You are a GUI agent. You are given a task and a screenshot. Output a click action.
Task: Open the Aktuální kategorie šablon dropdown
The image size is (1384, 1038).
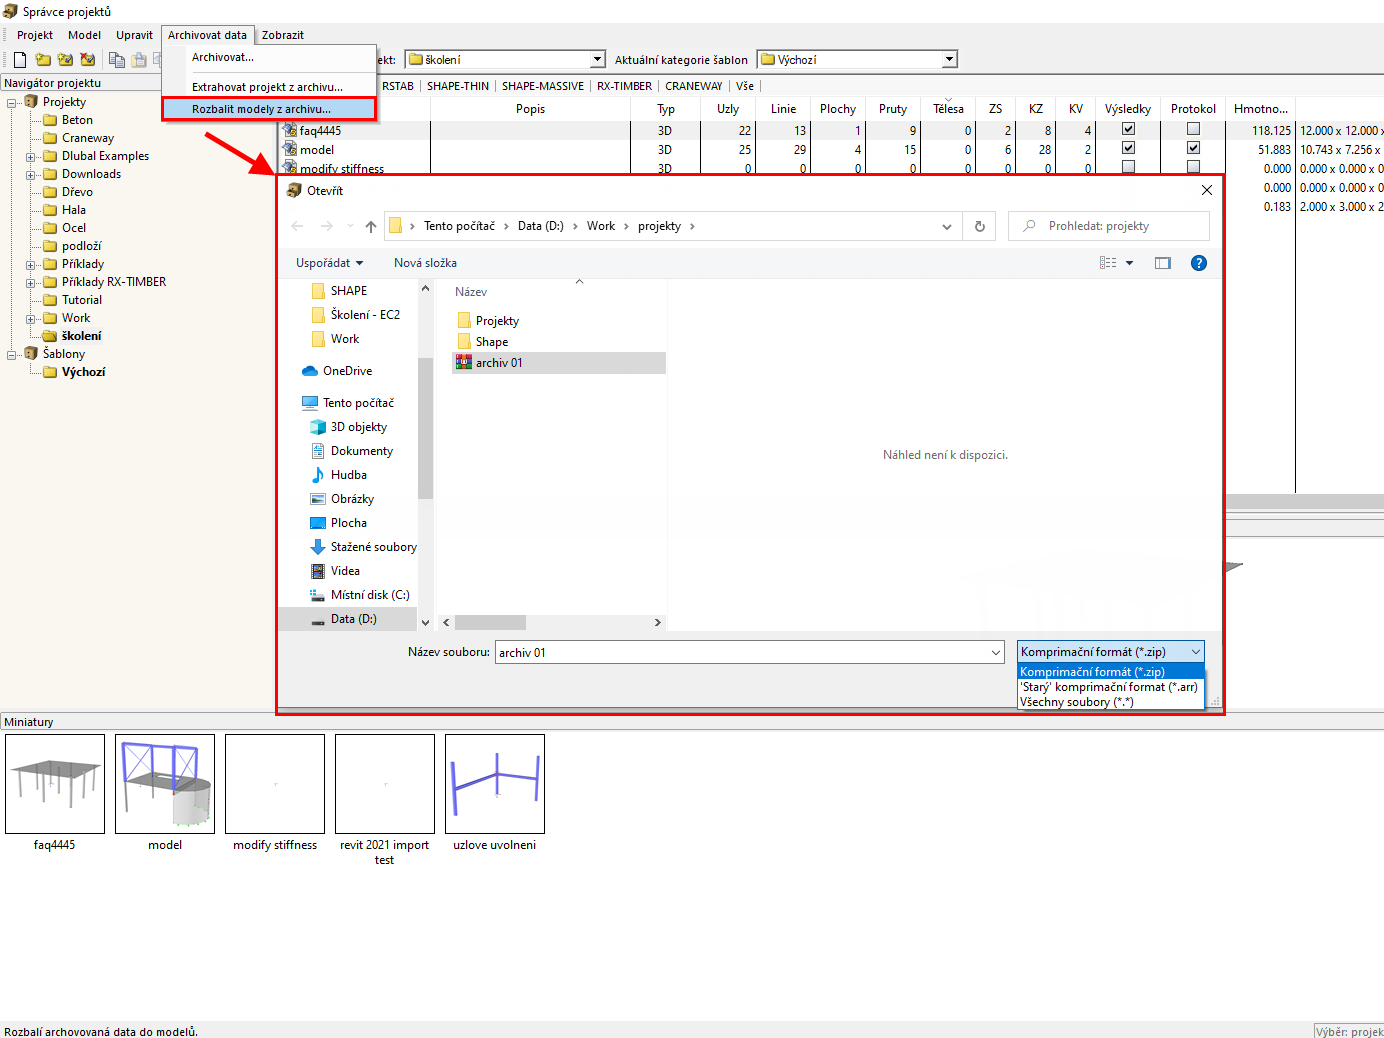point(949,60)
